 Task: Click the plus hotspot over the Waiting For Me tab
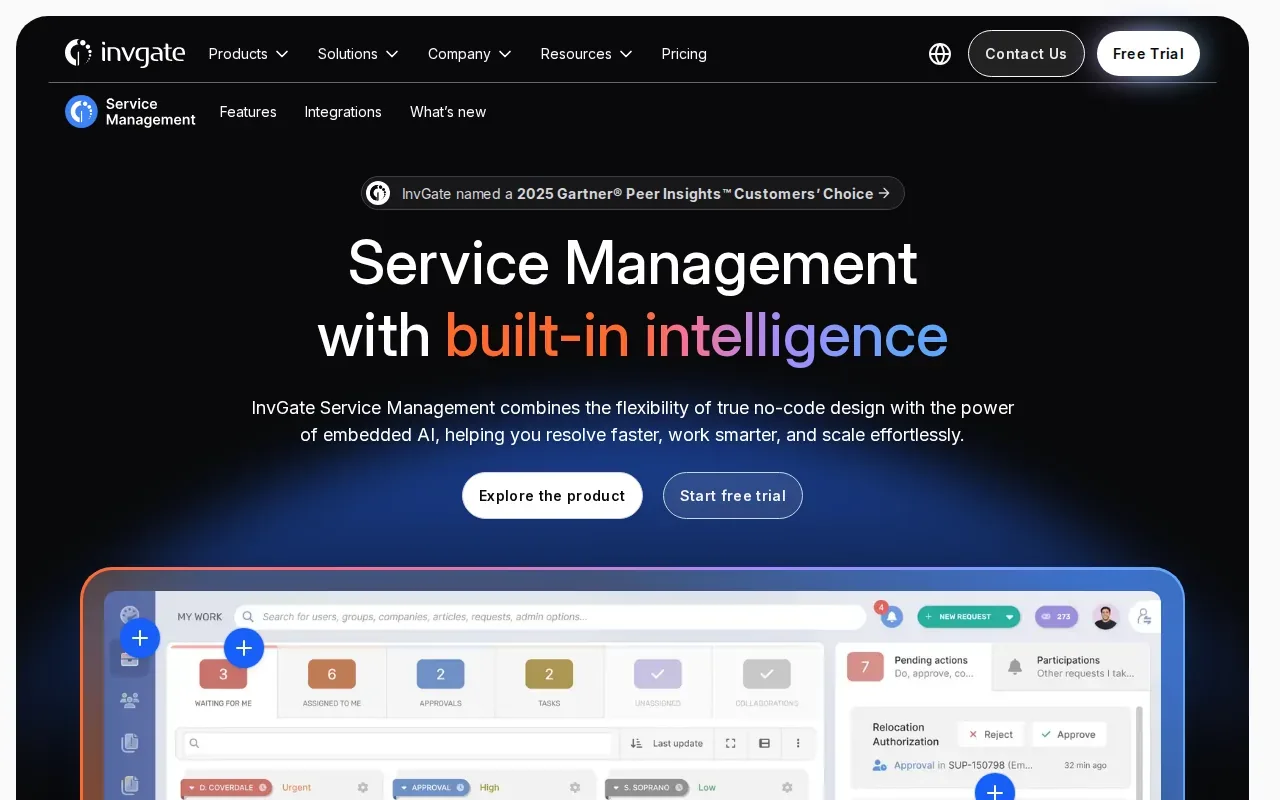coord(244,648)
